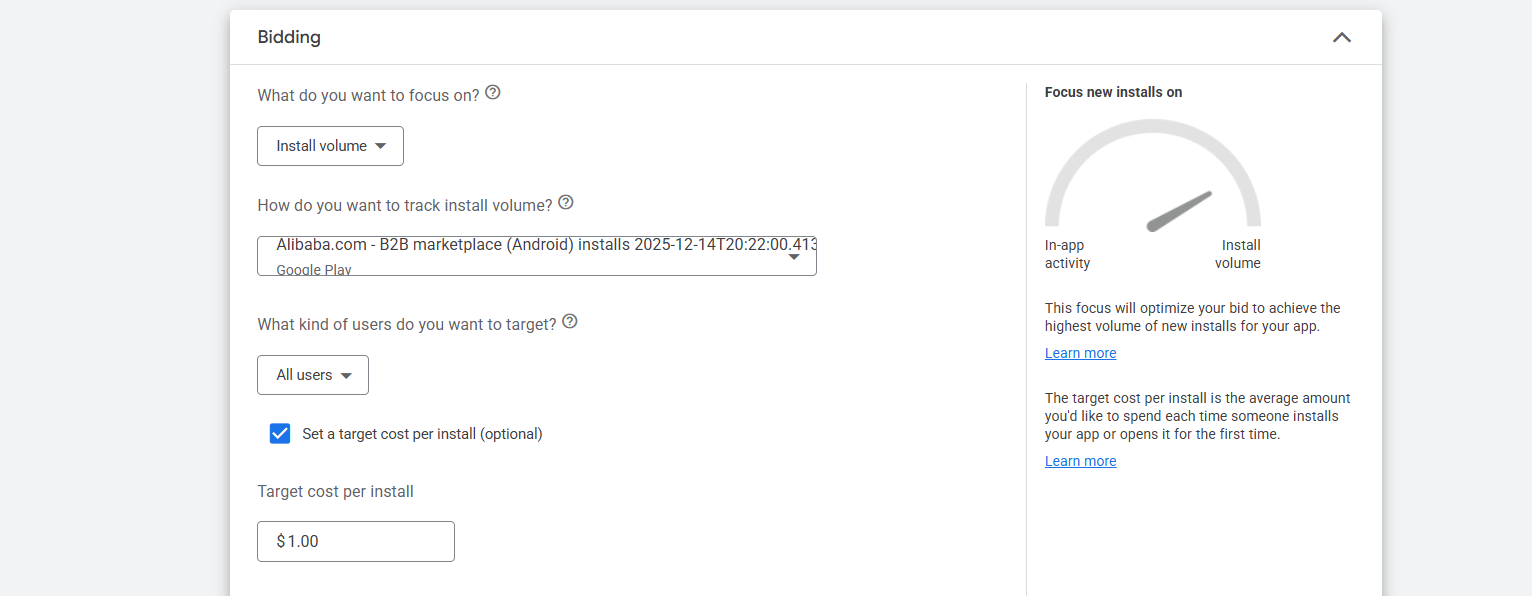1532x596 pixels.
Task: Click the arrow in Install volume dropdown
Action: (x=381, y=146)
